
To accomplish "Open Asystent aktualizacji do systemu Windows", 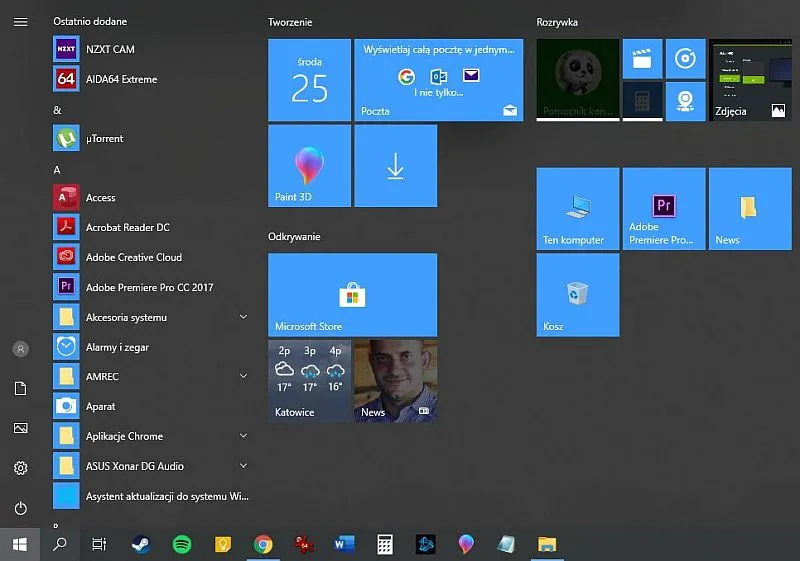I will [x=152, y=496].
